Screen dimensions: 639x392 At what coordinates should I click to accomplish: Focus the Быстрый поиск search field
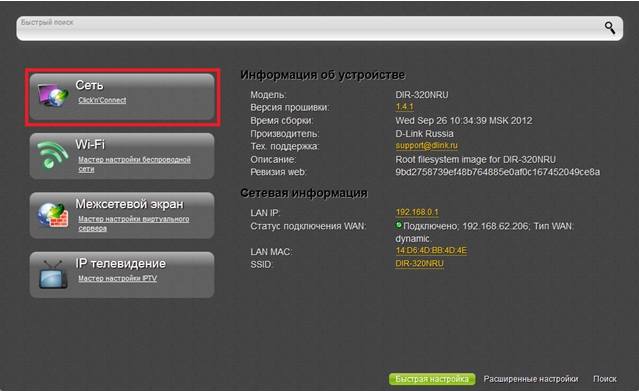click(x=310, y=29)
